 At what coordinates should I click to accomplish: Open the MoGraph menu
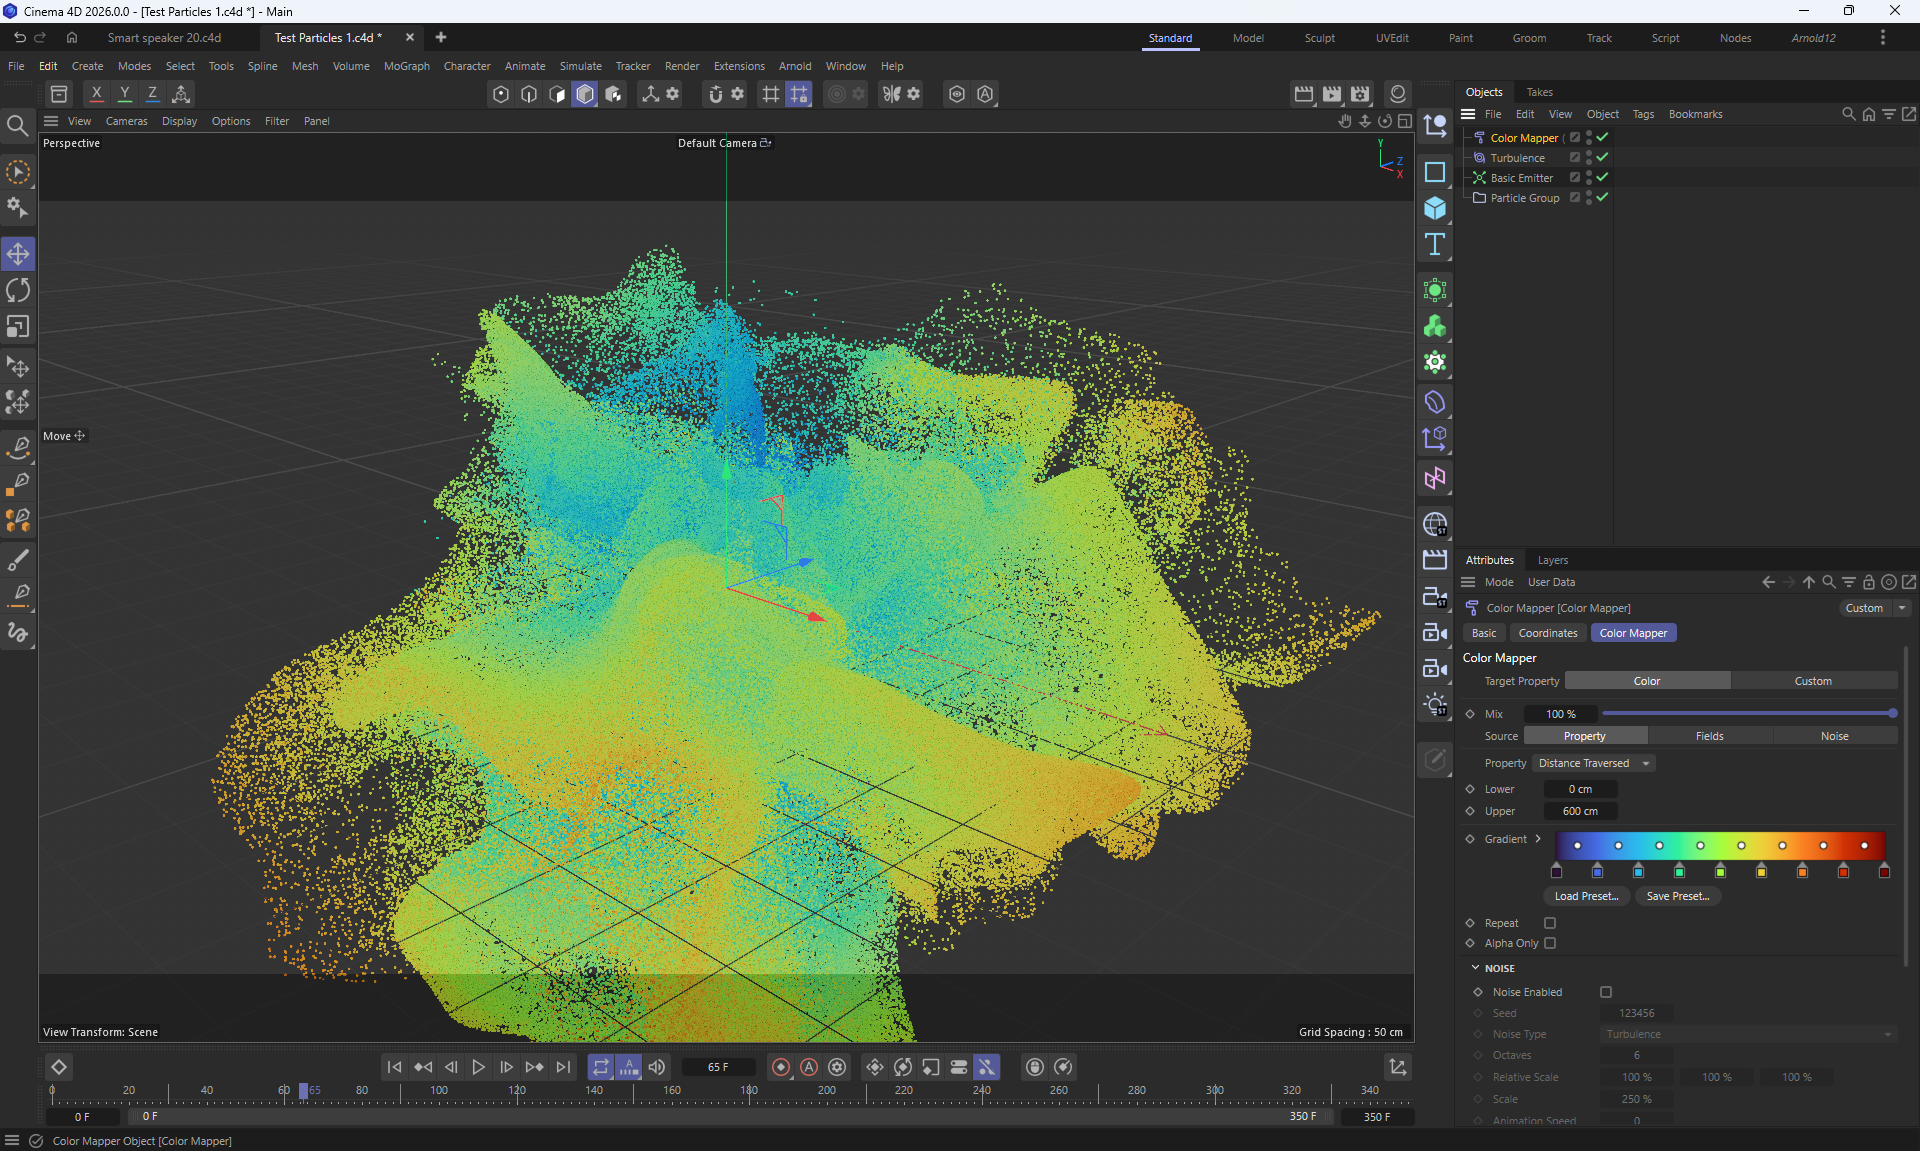point(406,66)
